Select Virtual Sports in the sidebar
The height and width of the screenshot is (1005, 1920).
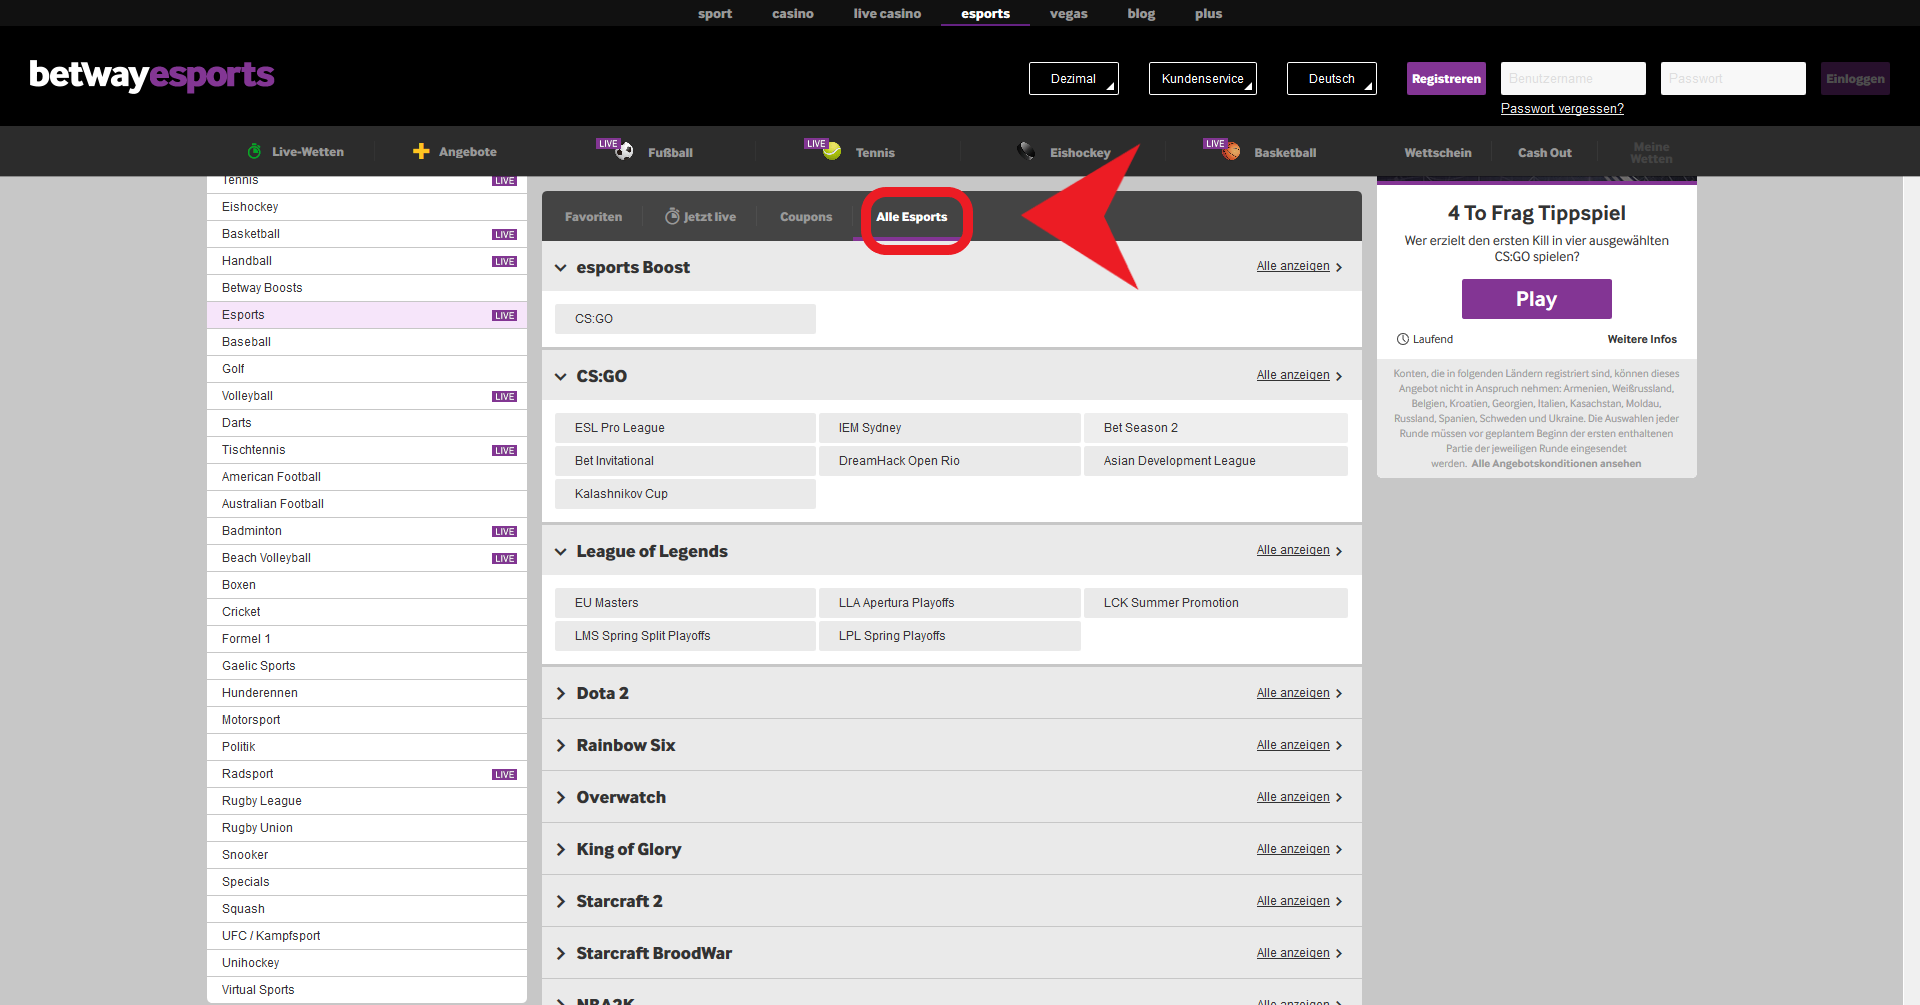(x=367, y=990)
